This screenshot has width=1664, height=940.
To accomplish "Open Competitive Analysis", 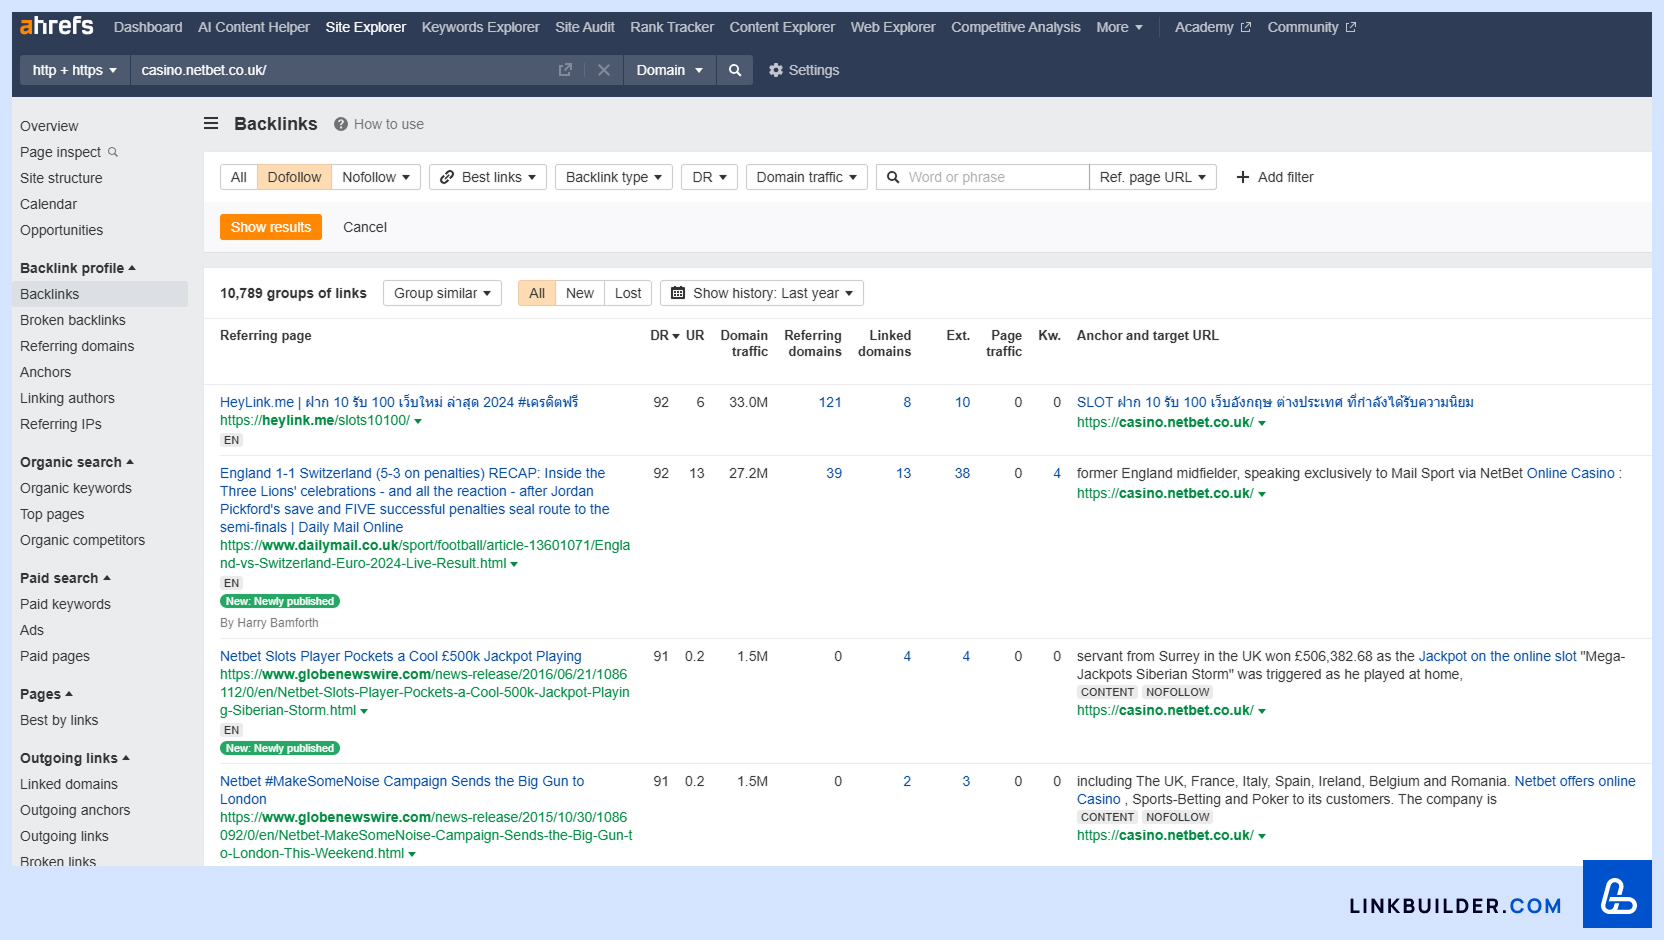I will coord(1016,27).
